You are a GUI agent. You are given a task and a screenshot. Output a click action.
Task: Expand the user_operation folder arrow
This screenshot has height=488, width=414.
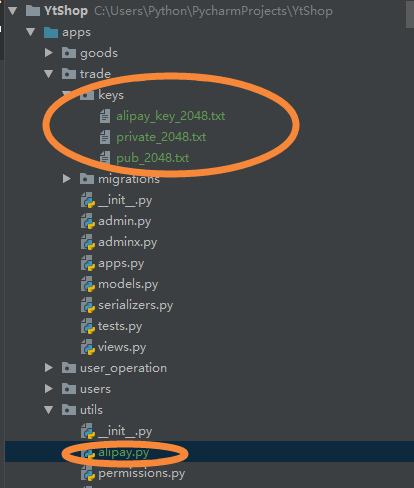tap(49, 368)
